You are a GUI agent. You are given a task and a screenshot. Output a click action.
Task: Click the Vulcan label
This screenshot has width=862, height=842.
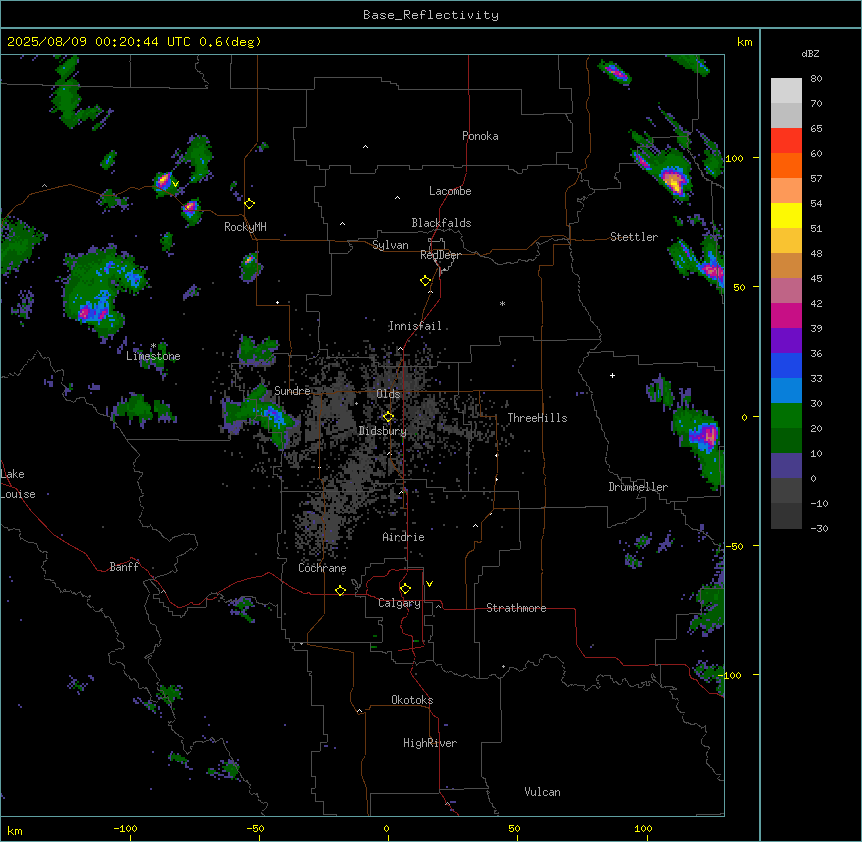tap(543, 792)
